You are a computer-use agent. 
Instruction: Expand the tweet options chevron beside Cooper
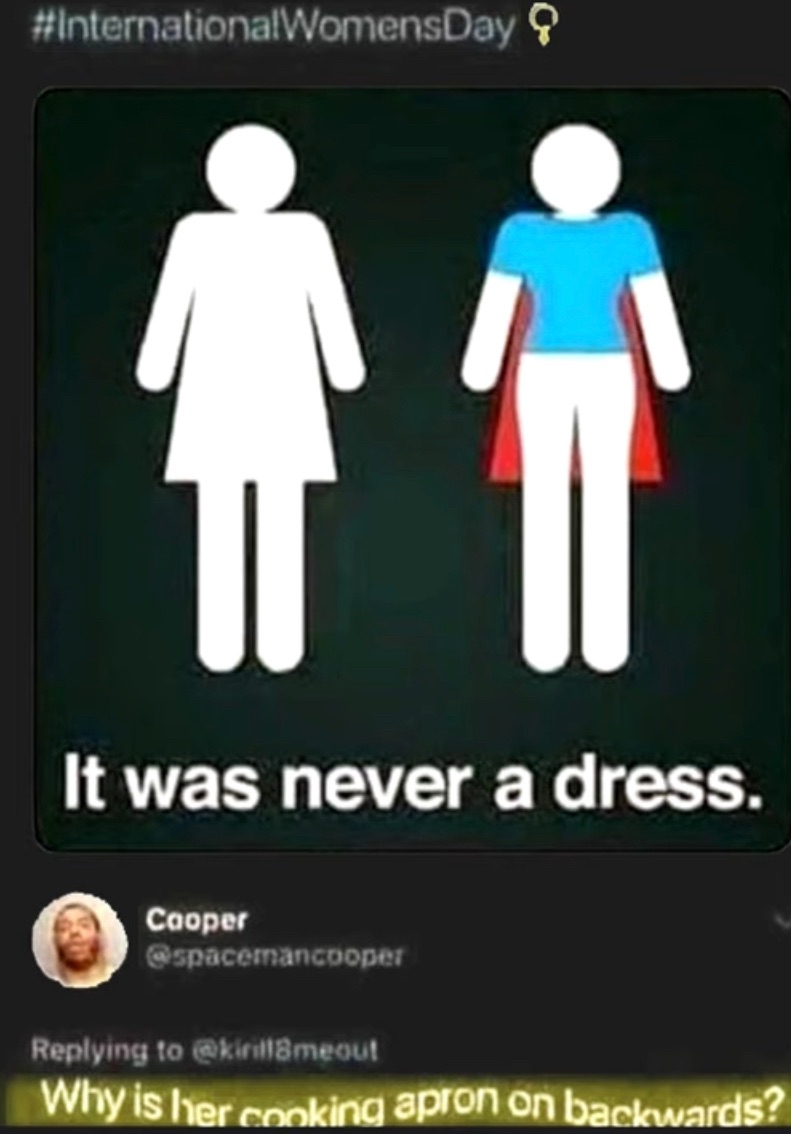781,921
